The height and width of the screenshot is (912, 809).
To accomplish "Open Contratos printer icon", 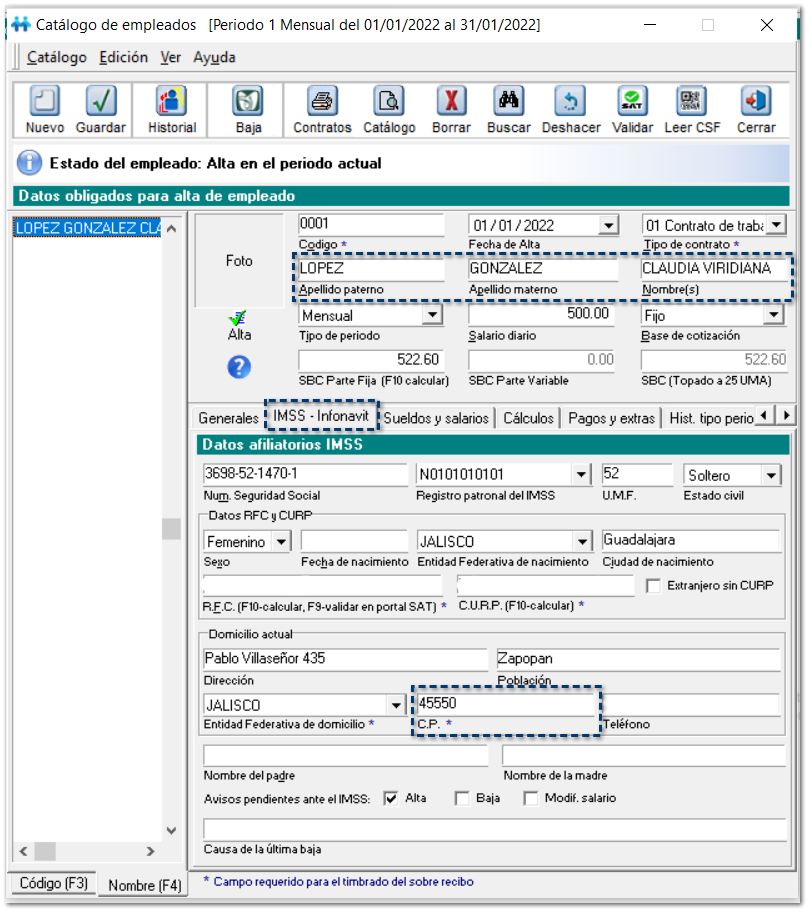I will click(322, 101).
